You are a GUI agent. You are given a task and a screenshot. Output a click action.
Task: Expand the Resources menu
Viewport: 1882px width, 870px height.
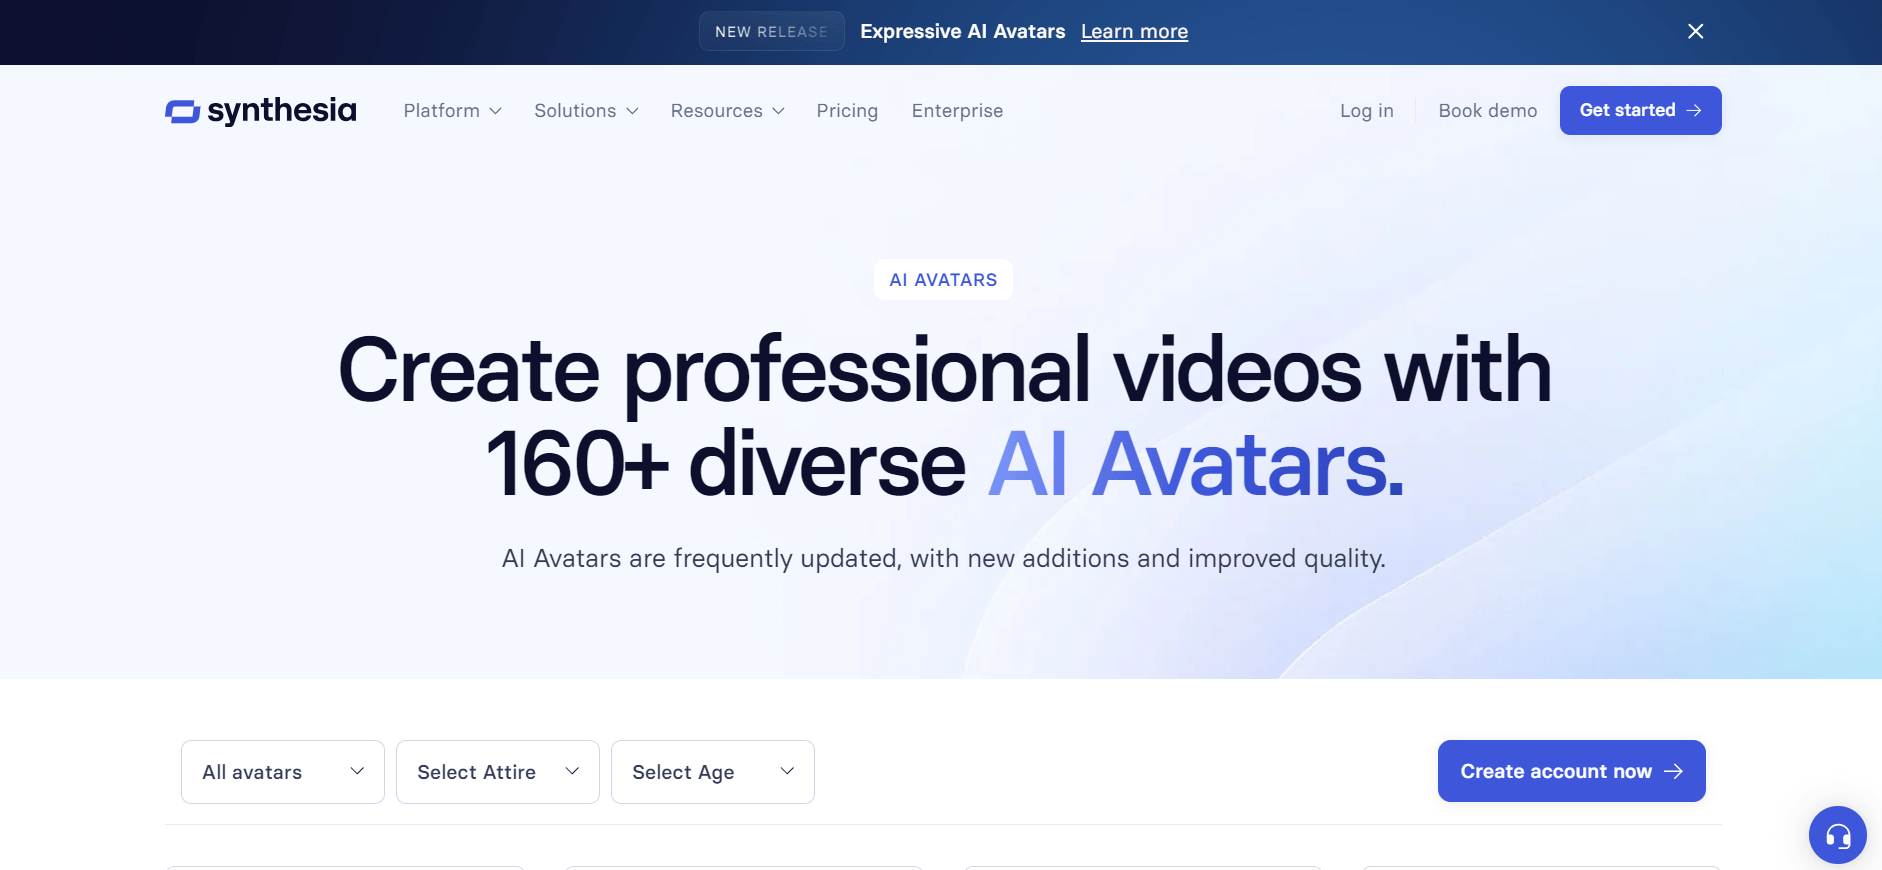[727, 110]
